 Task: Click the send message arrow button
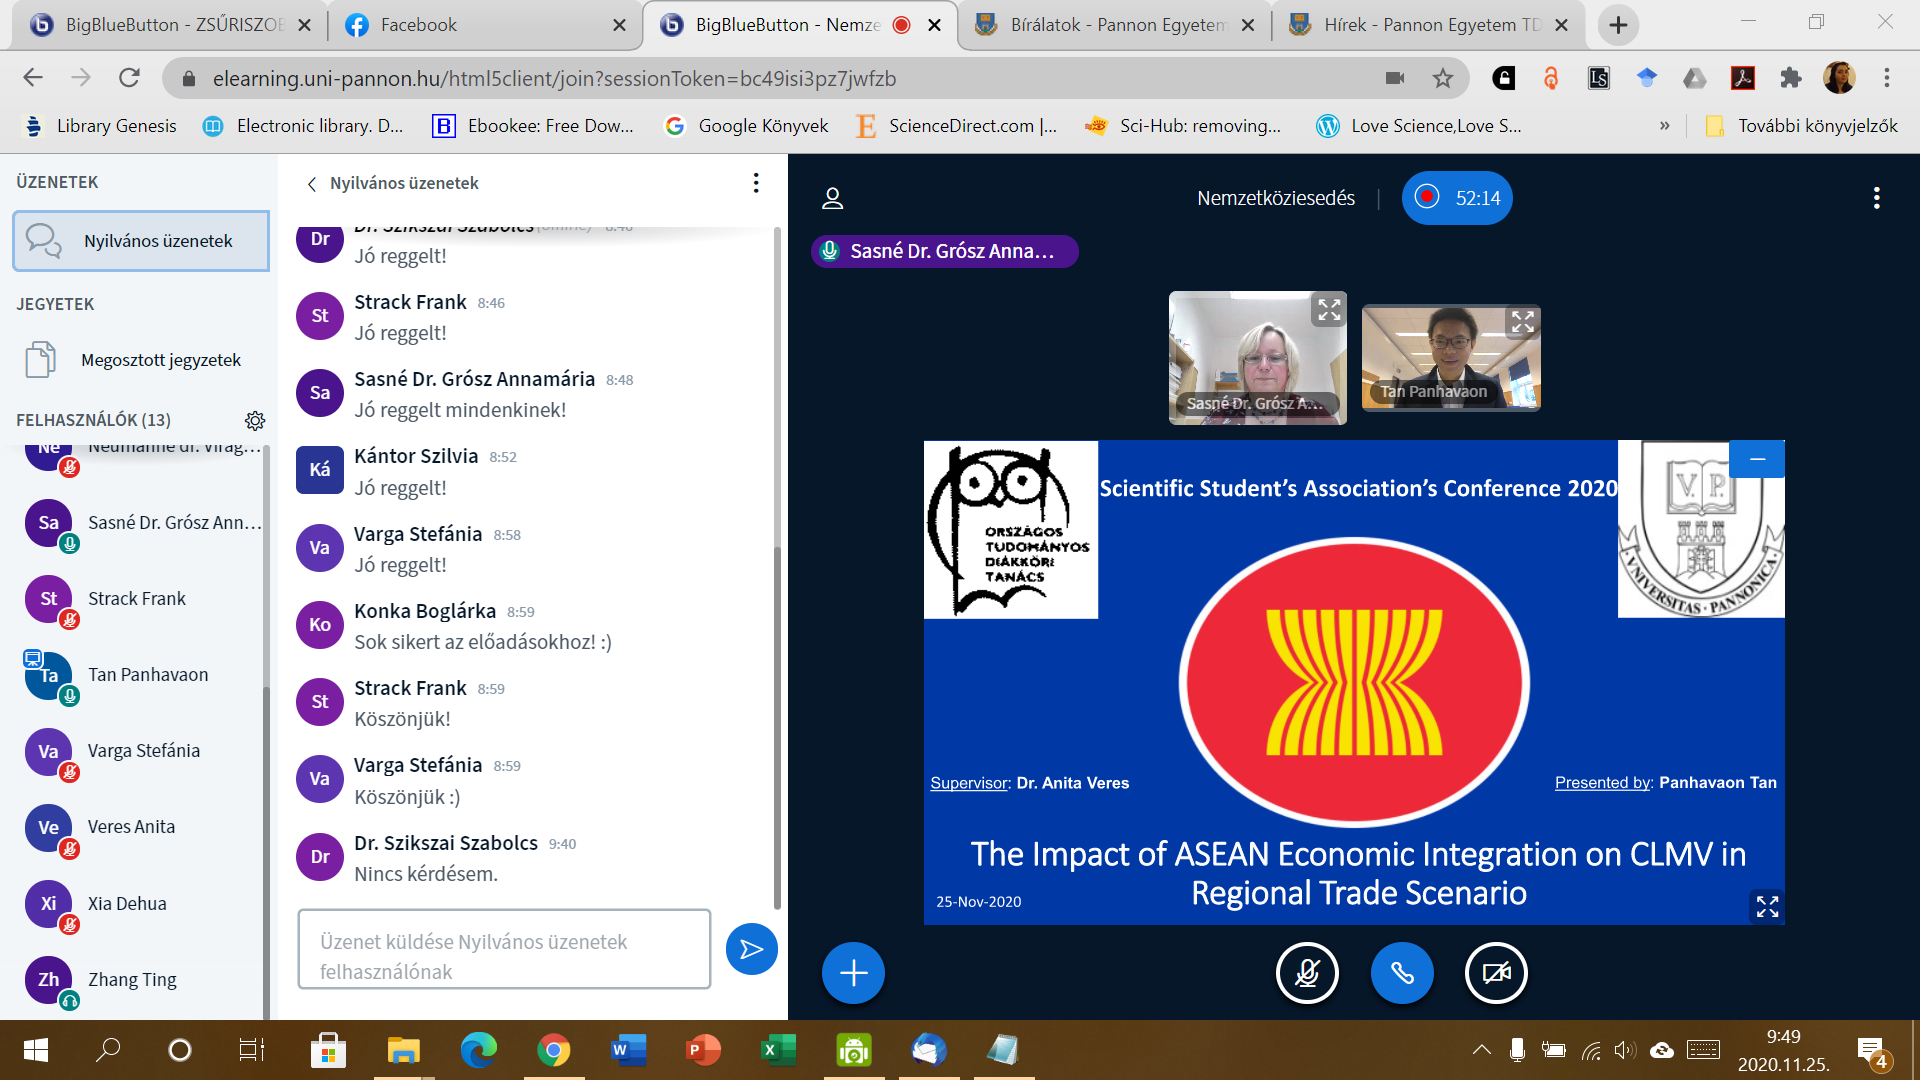coord(751,949)
